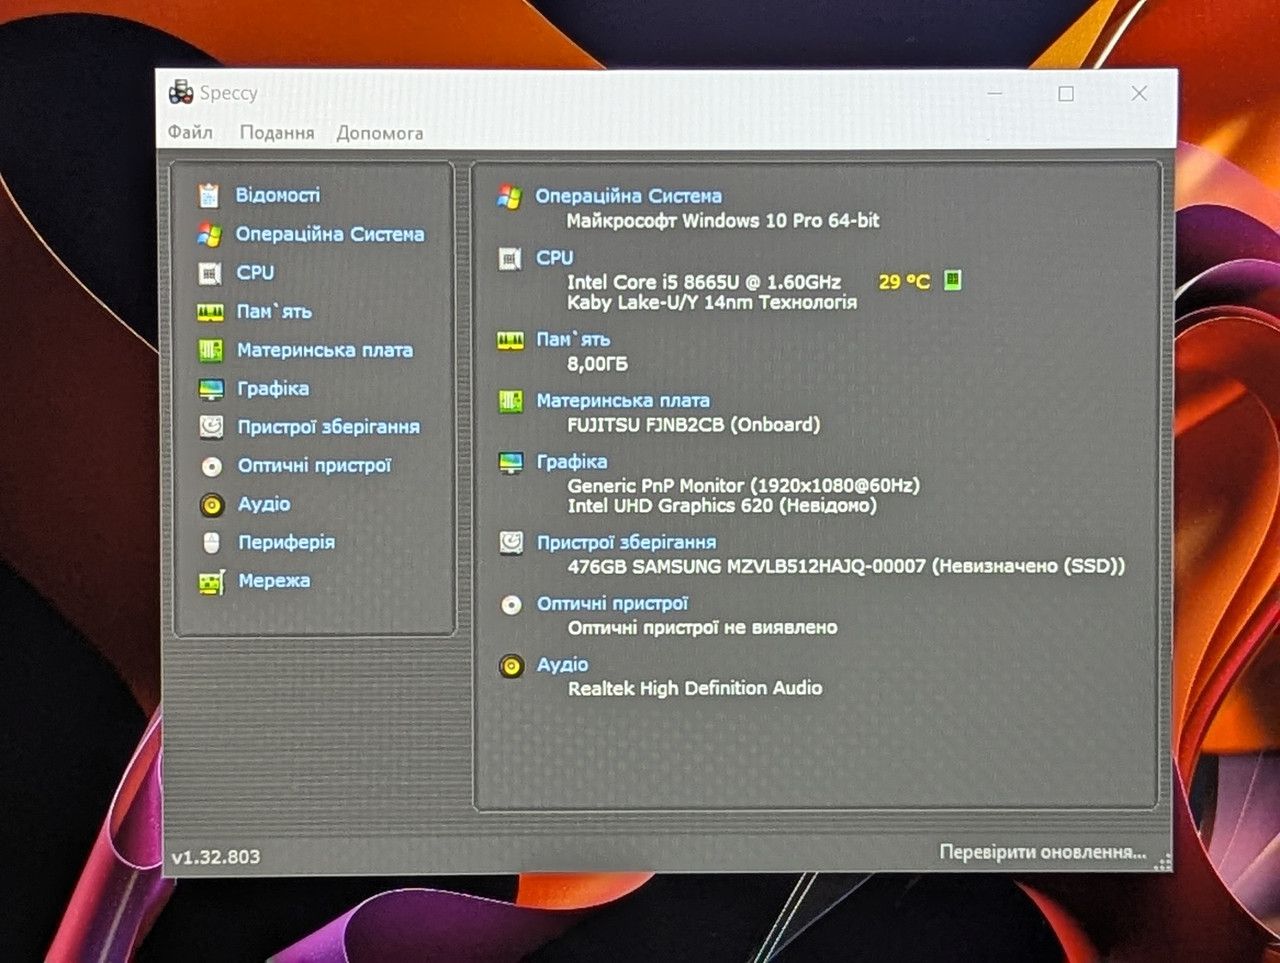Select the Мережа network sidebar item

tap(273, 580)
